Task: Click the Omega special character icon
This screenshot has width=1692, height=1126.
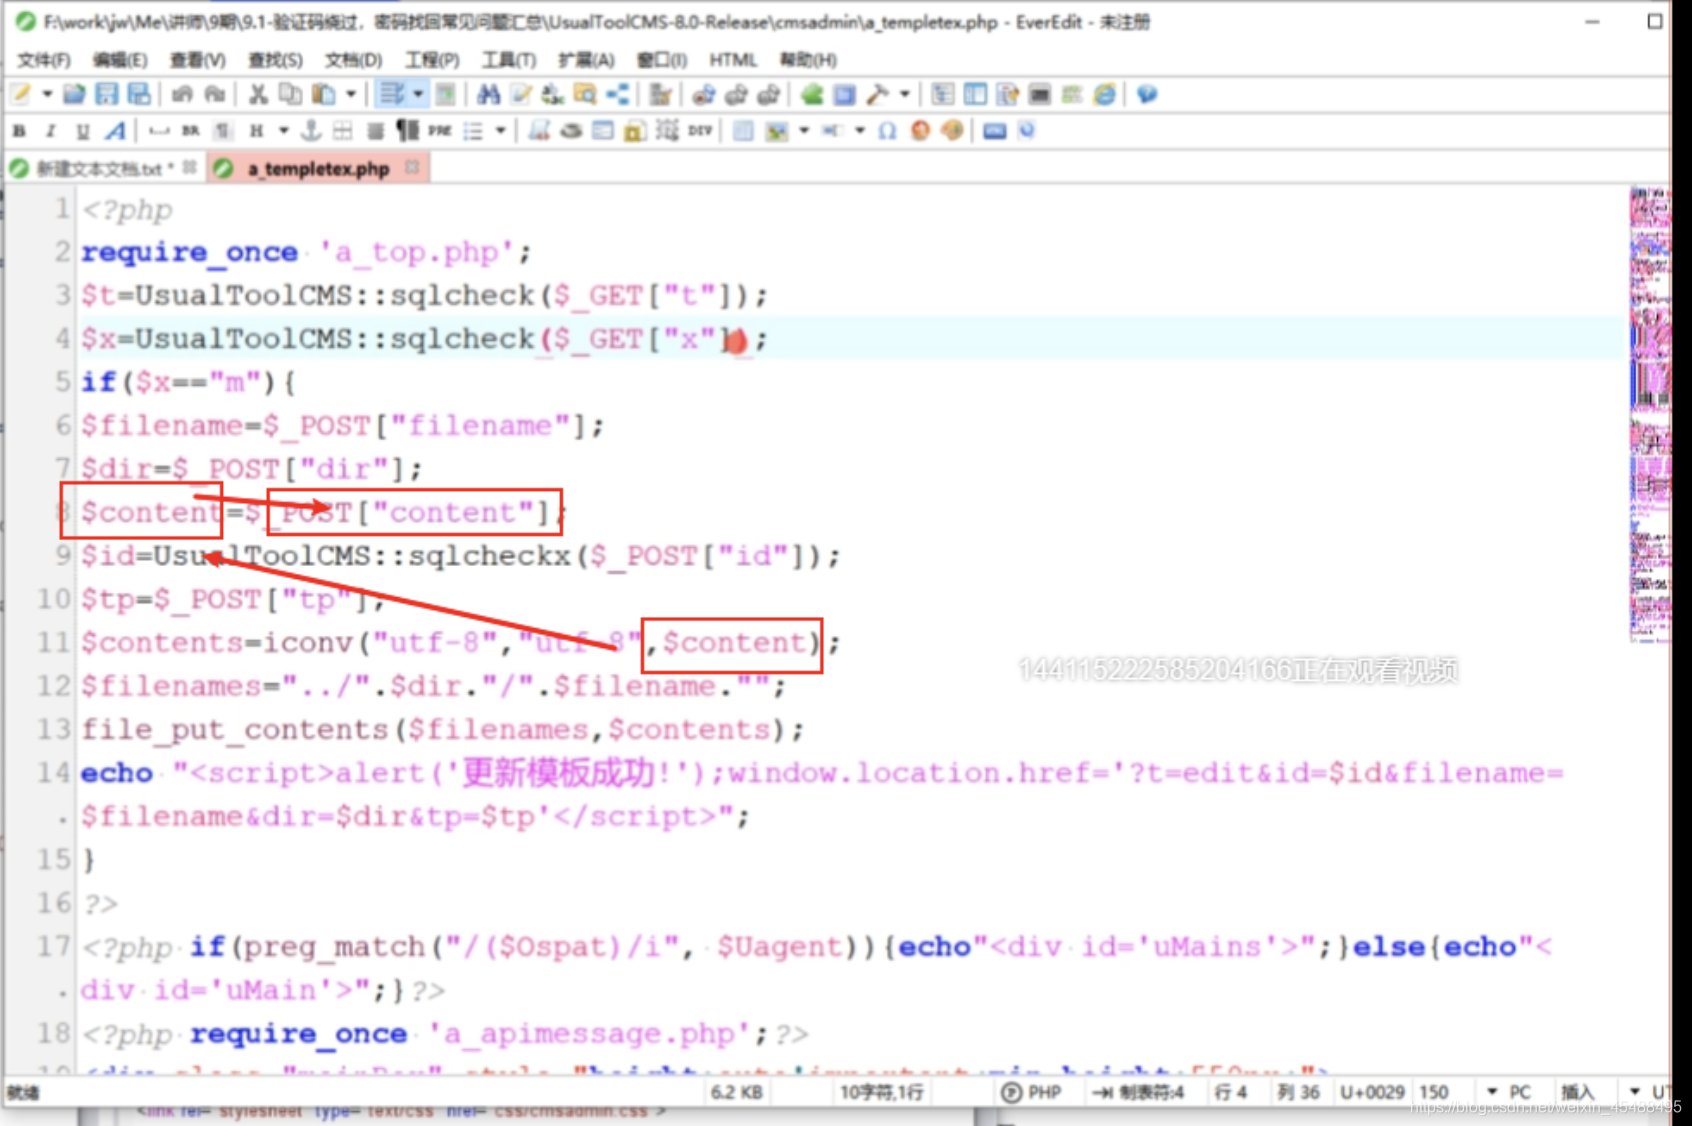Action: tap(887, 130)
